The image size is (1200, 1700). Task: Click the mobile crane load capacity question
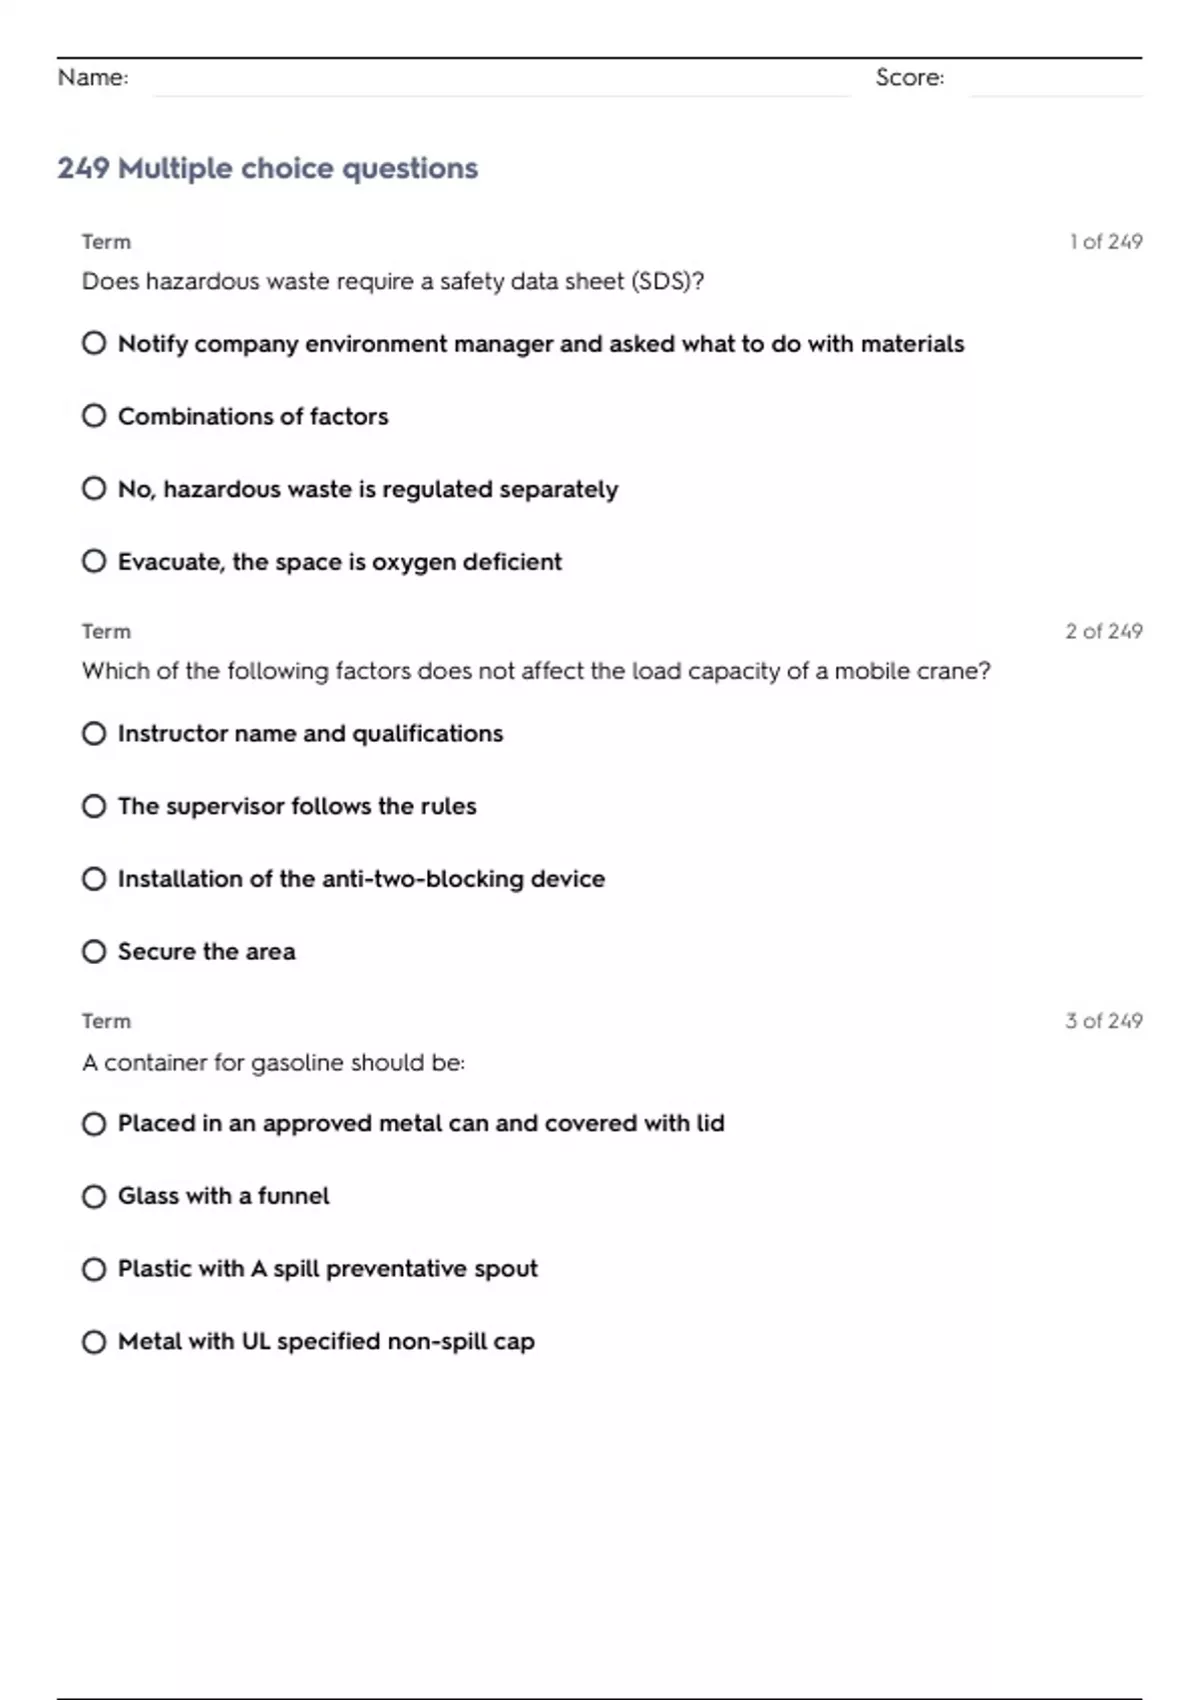coord(536,671)
